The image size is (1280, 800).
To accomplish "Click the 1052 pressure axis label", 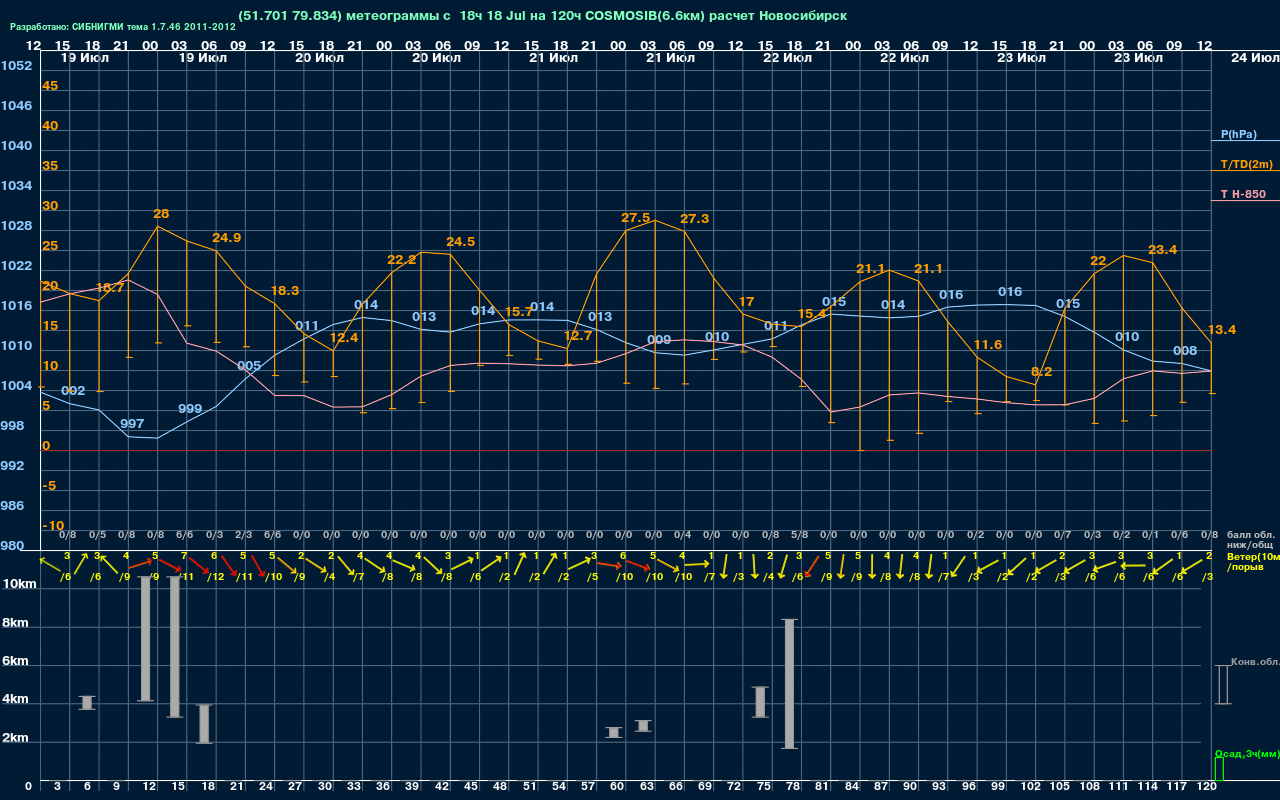I will coord(16,66).
